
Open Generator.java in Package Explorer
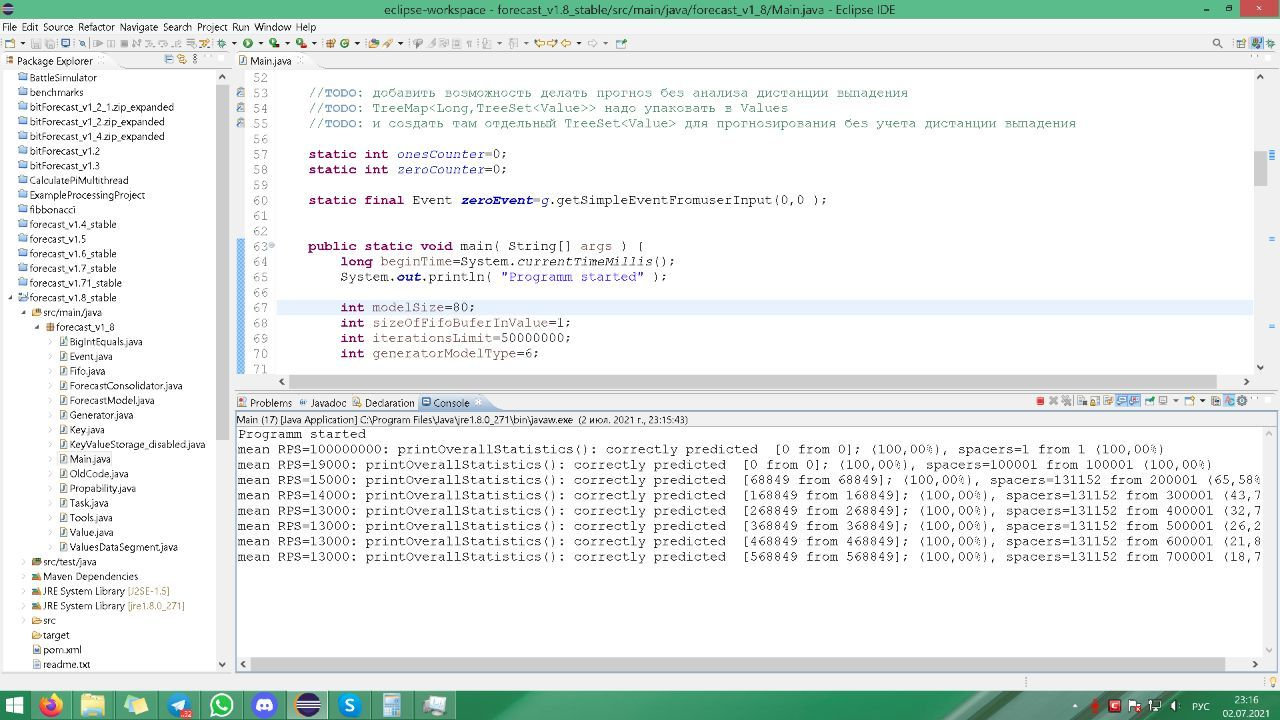pos(100,415)
